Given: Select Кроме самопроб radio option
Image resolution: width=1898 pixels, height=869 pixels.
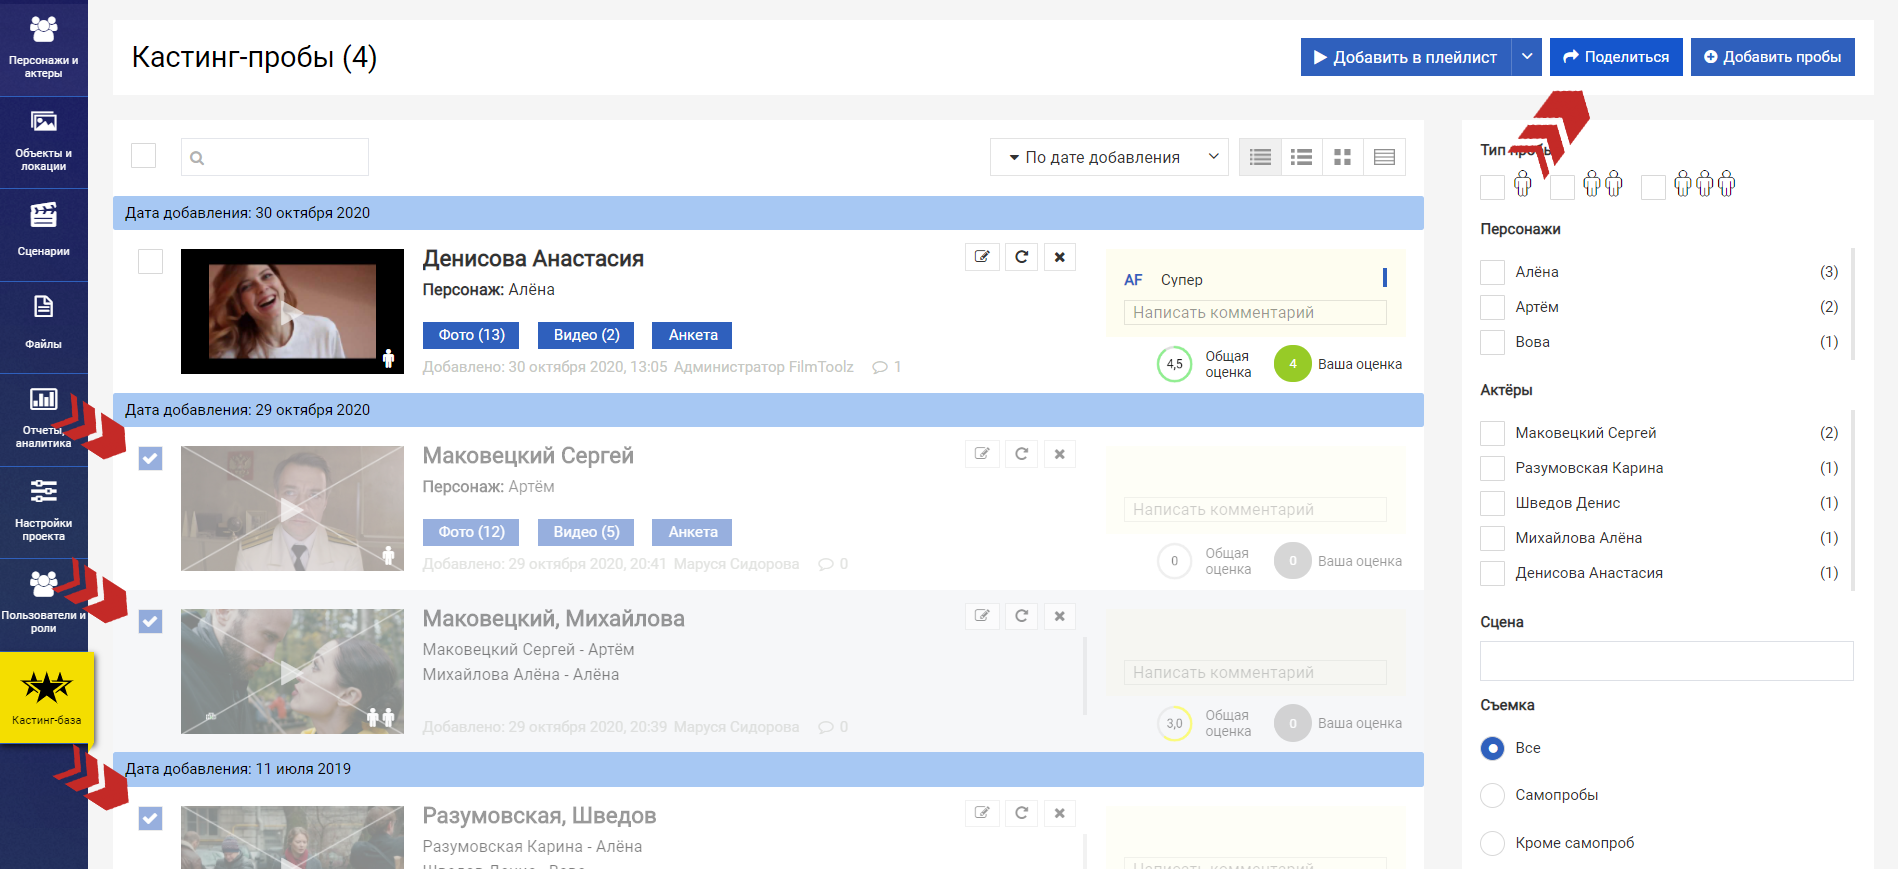Looking at the screenshot, I should tap(1492, 843).
